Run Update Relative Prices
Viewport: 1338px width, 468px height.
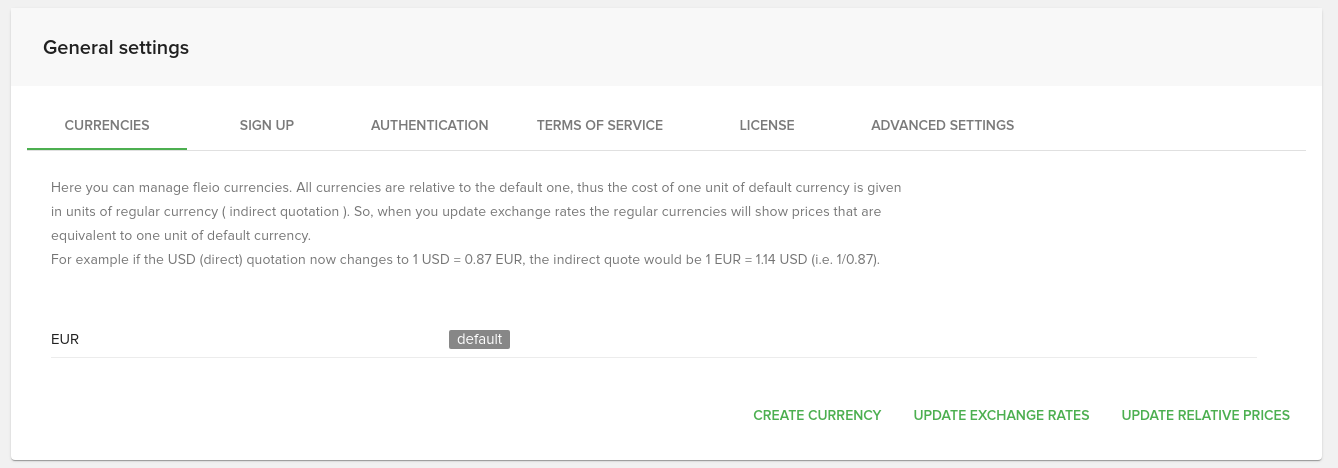(1205, 415)
